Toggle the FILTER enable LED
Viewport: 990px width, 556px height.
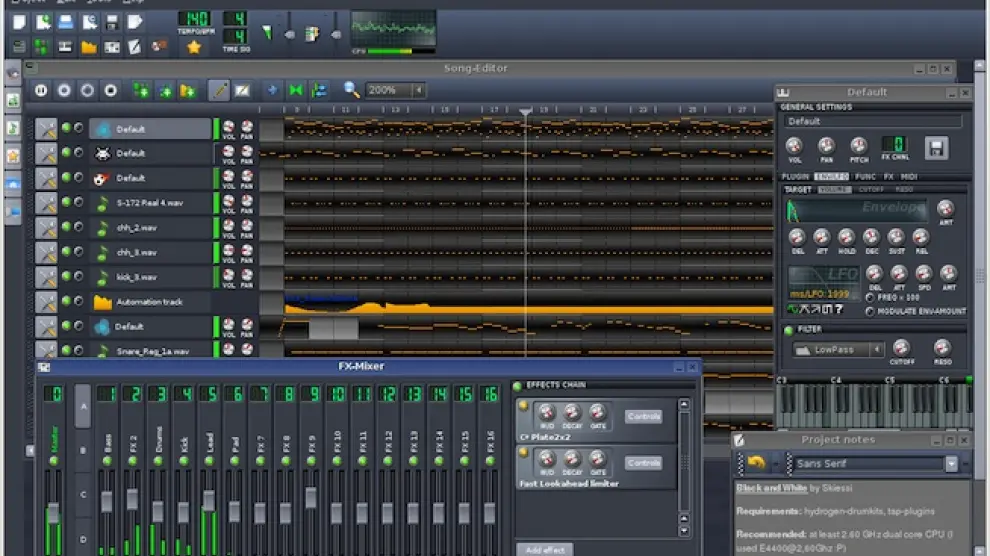tap(788, 329)
